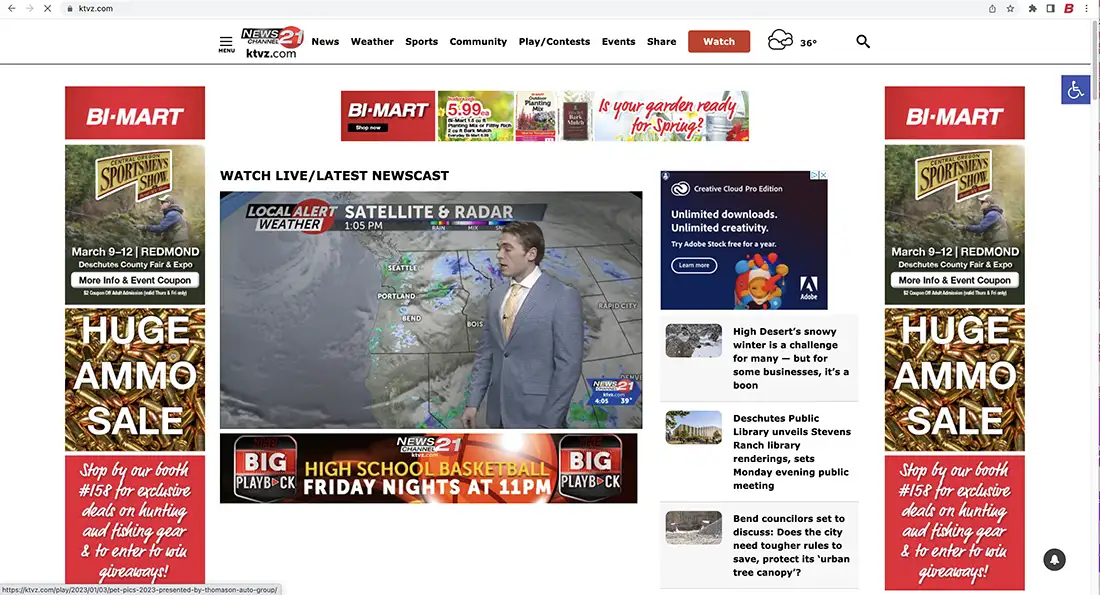Click the share page icon in address bar
Image resolution: width=1100 pixels, height=595 pixels.
[992, 8]
